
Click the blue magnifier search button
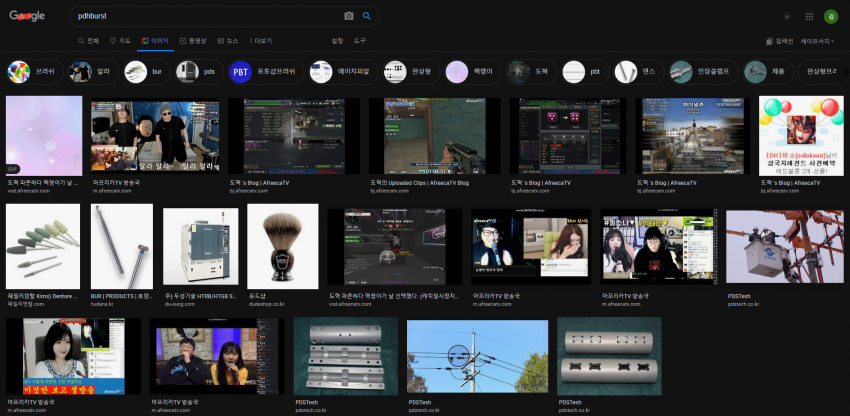(x=367, y=16)
